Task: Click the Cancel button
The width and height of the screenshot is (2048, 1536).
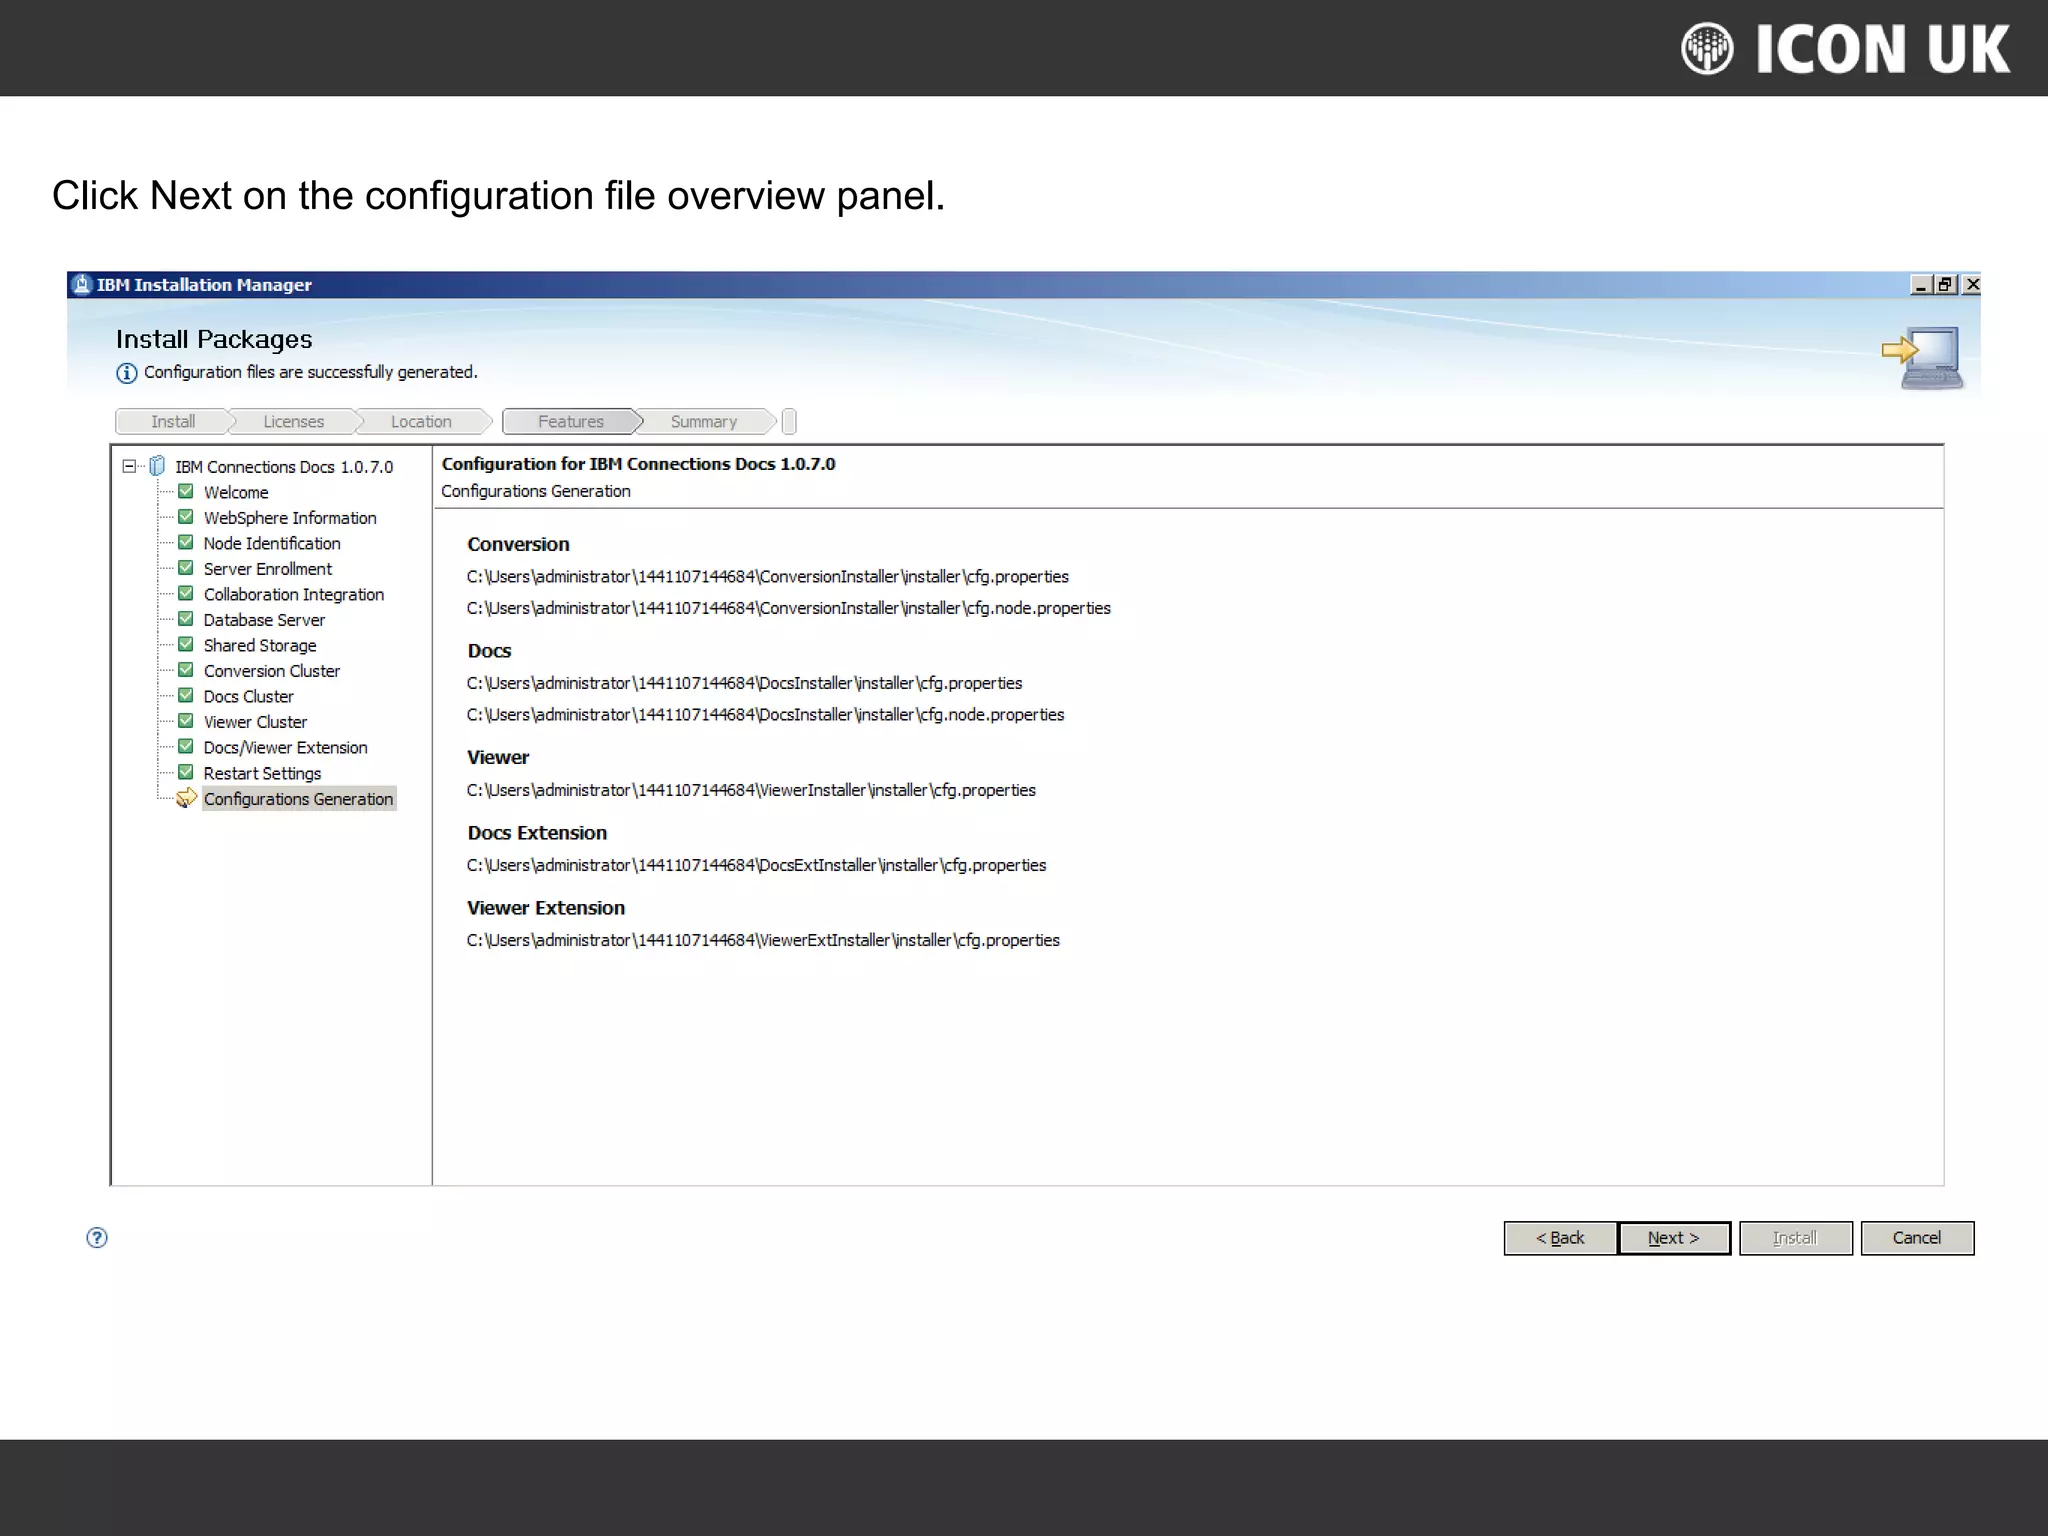Action: click(x=1916, y=1238)
